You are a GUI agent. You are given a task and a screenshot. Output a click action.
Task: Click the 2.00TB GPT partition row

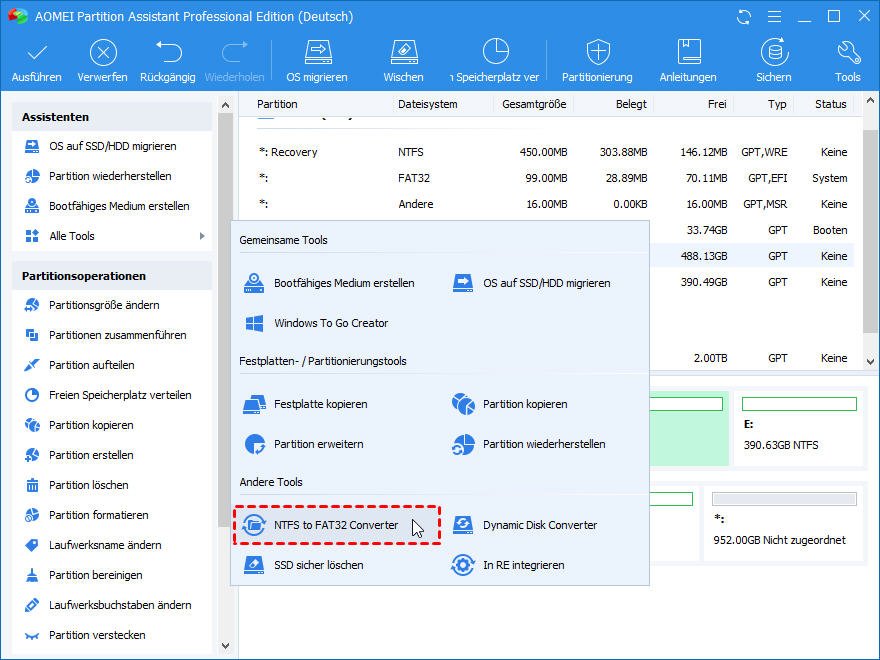(x=752, y=358)
